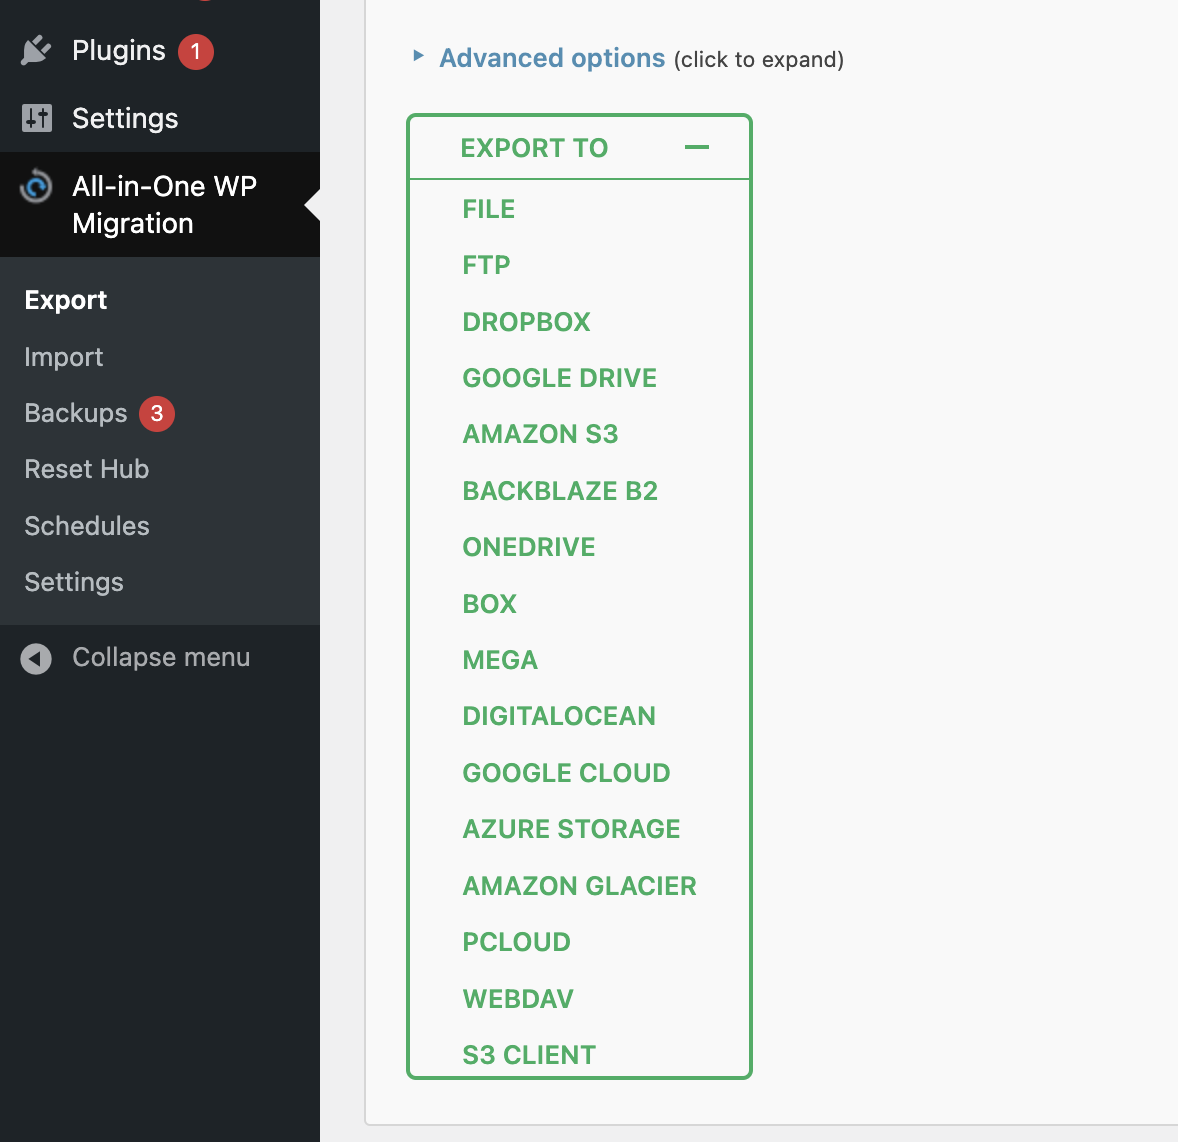Choose OneDrive from the export list
This screenshot has height=1142, width=1178.
[529, 547]
